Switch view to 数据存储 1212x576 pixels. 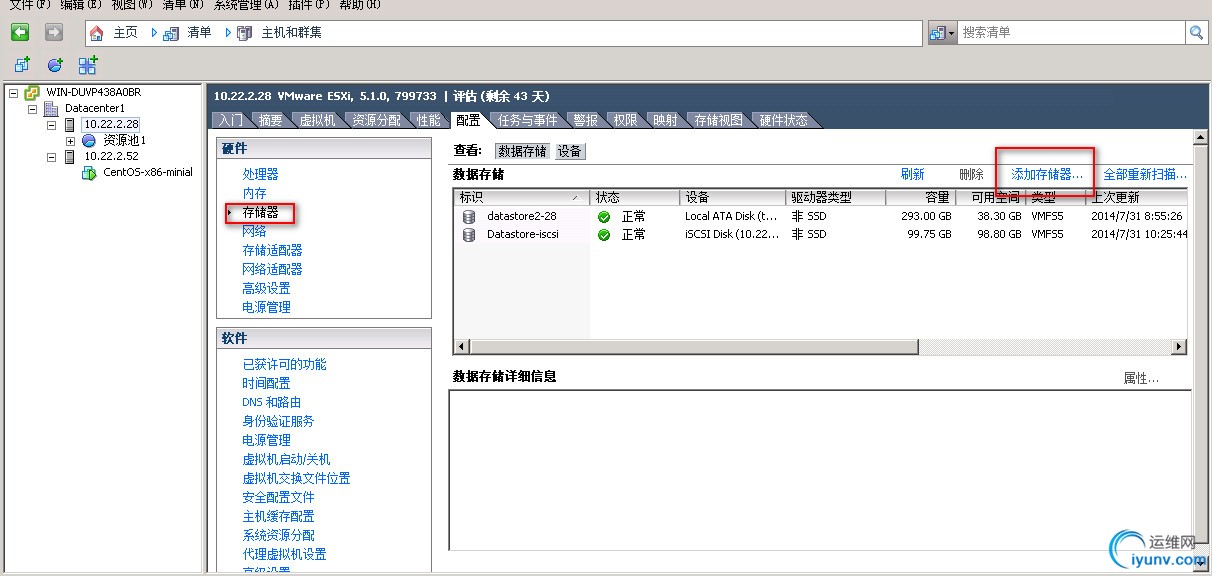523,151
